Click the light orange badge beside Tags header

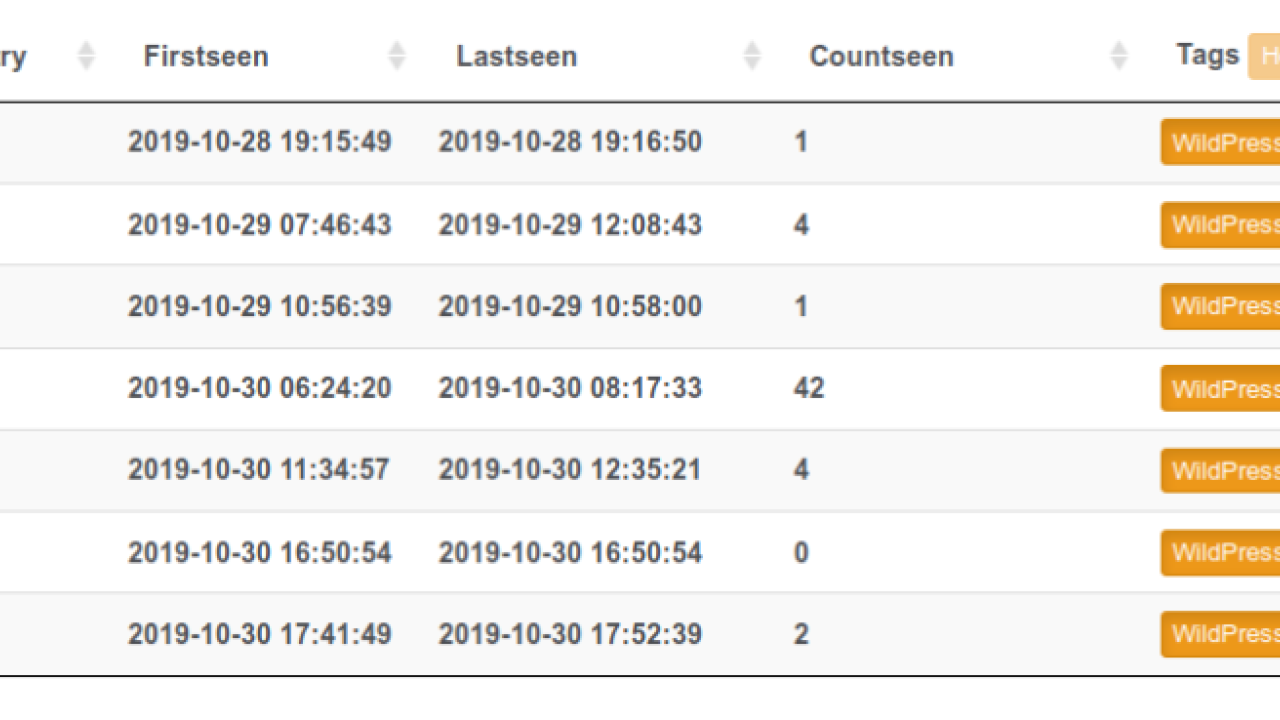pyautogui.click(x=1265, y=57)
